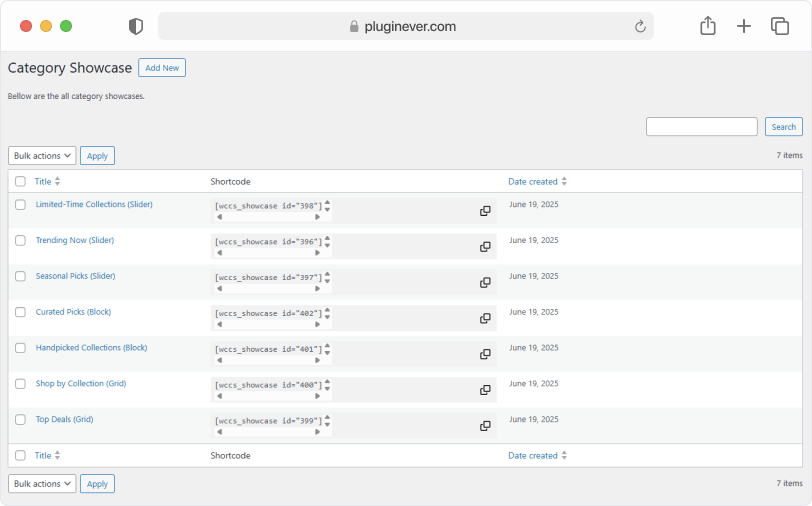Copy shortcode for Limited-Time Collections row
Screen dimensions: 812x506
click(x=485, y=211)
